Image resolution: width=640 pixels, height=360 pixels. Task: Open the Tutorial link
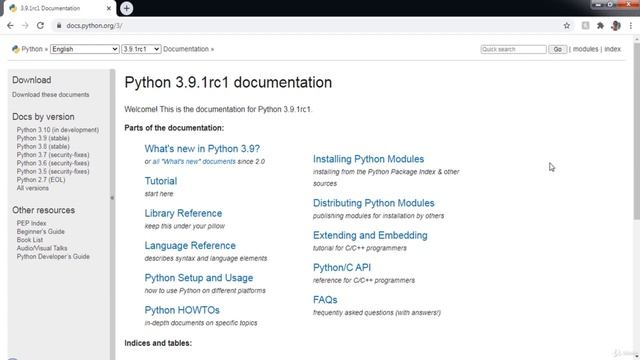161,181
